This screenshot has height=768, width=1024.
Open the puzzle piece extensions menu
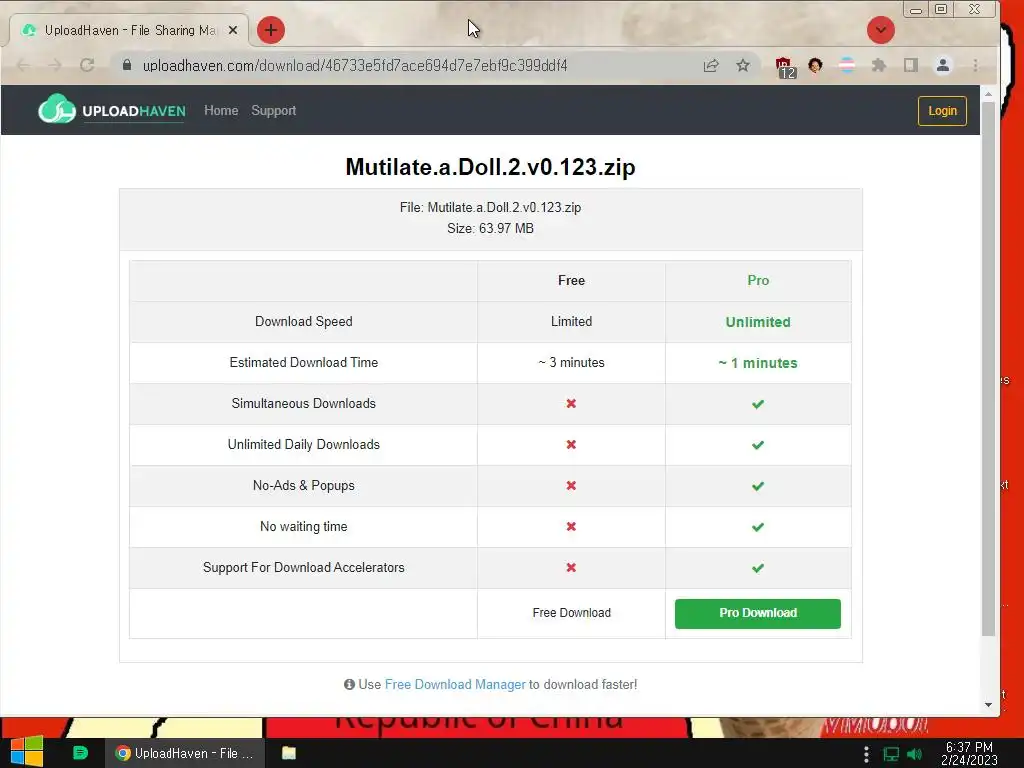[x=878, y=65]
